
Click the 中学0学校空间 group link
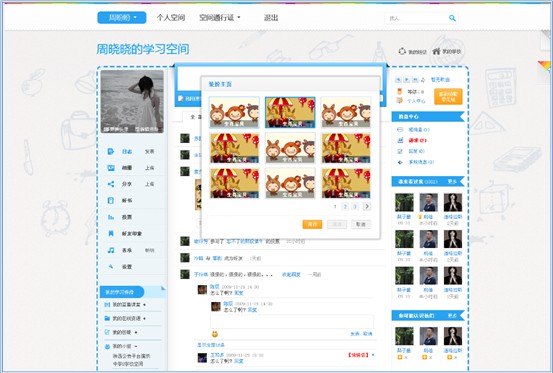click(128, 363)
